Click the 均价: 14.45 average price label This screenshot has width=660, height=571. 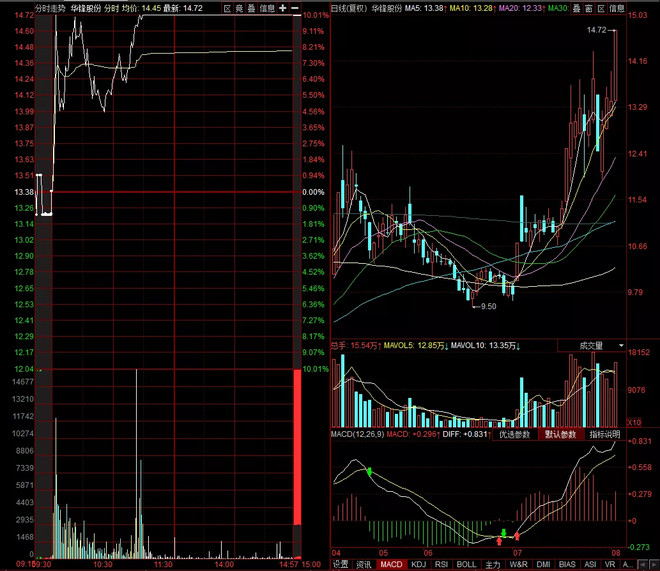coord(141,8)
